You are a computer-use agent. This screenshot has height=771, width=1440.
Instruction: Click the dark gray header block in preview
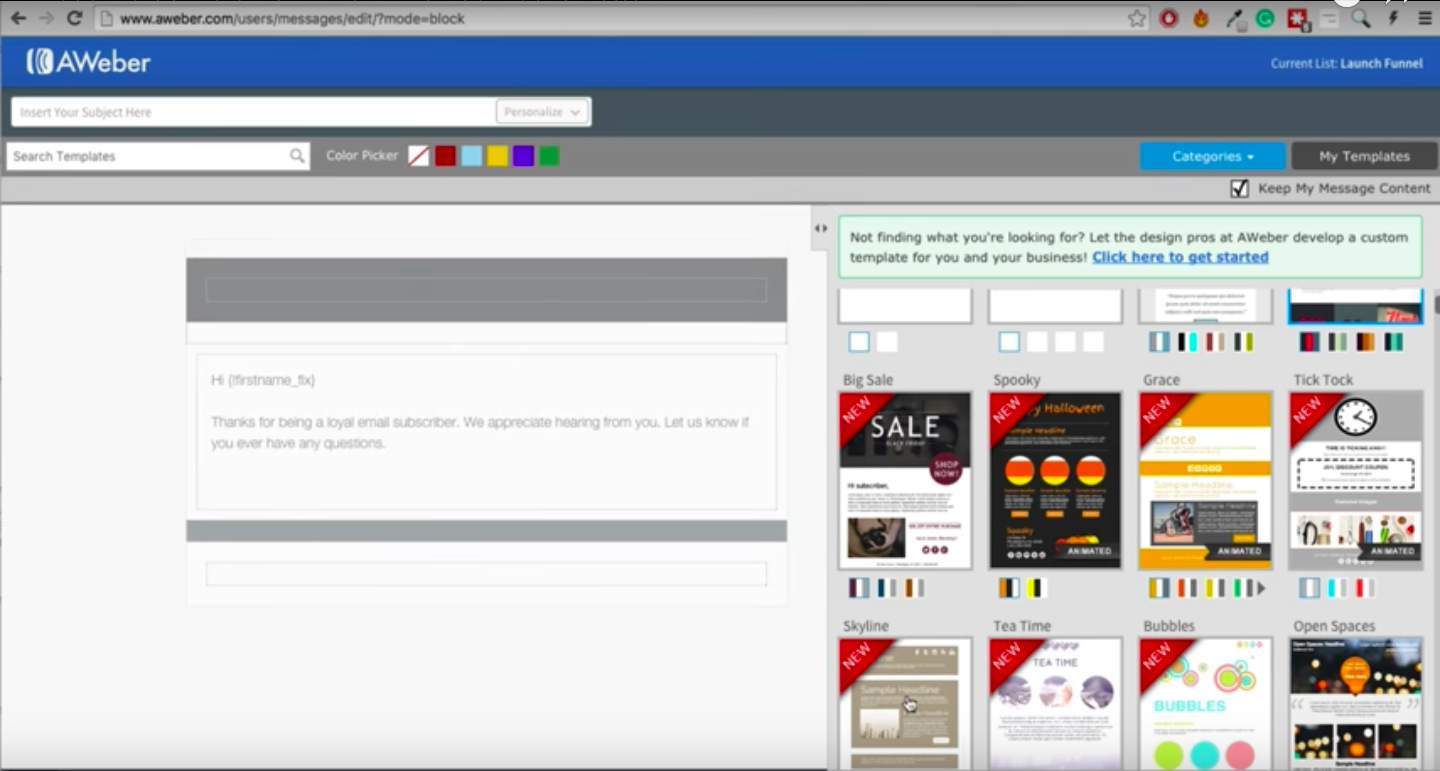[x=486, y=290]
